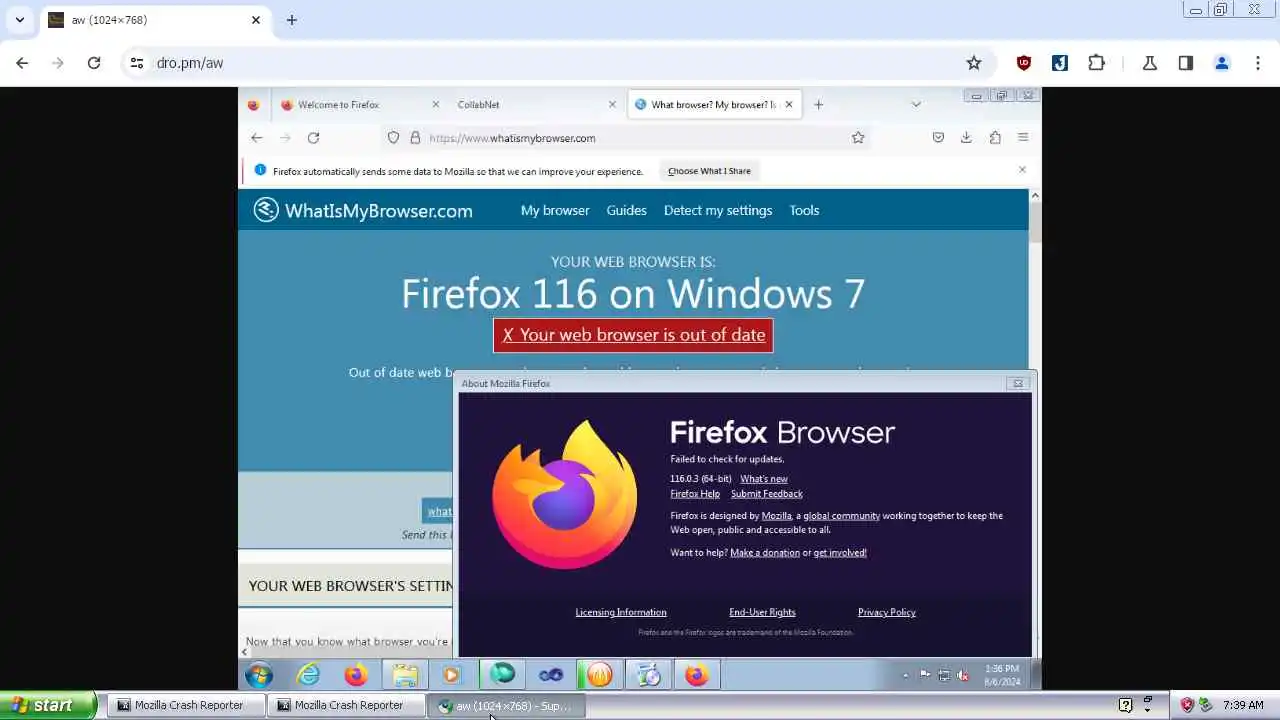Image resolution: width=1280 pixels, height=720 pixels.
Task: Open Firefox padlock site security info
Action: pyautogui.click(x=415, y=138)
